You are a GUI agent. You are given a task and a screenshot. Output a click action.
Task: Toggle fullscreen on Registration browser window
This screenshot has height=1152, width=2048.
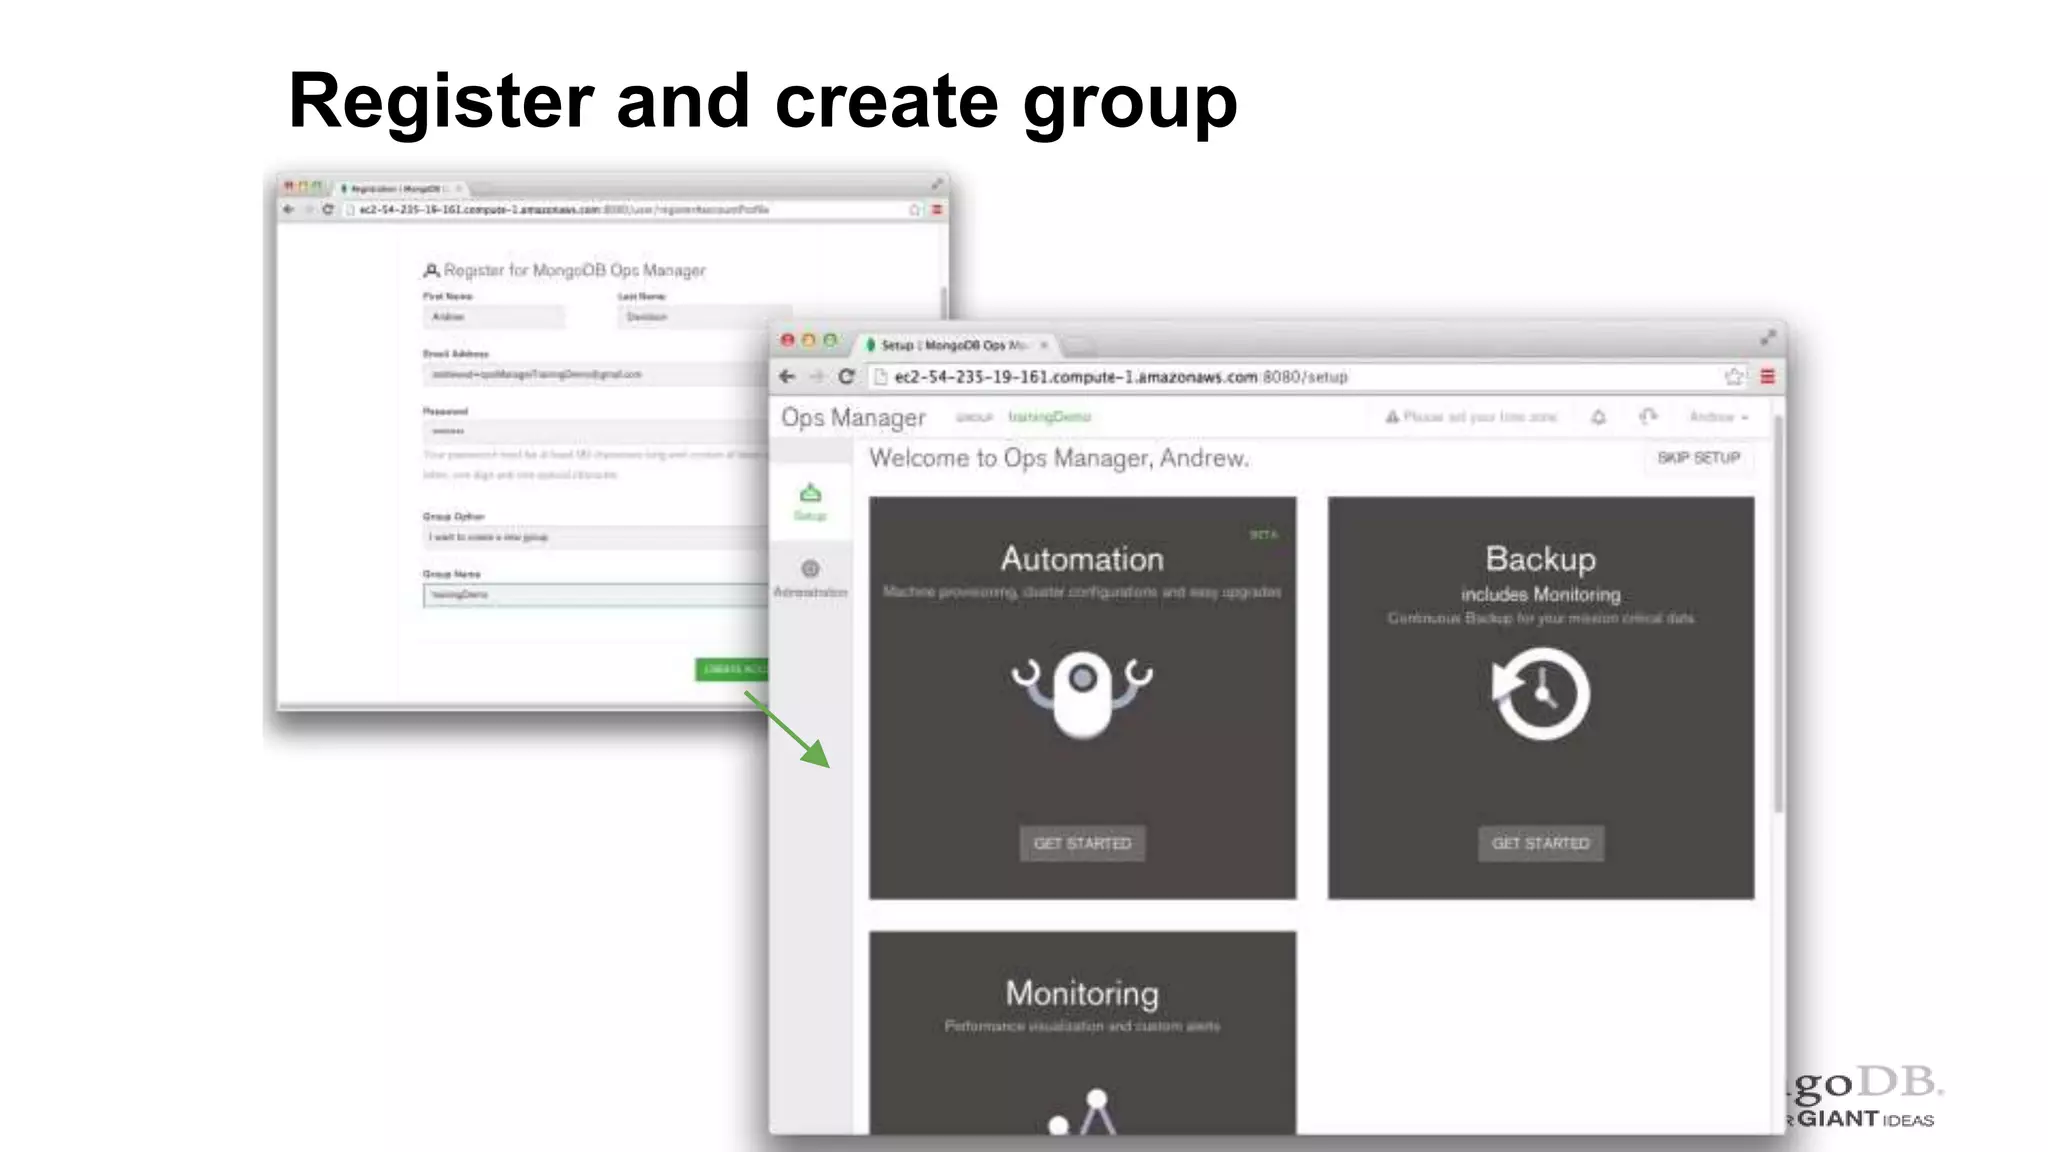pos(936,184)
